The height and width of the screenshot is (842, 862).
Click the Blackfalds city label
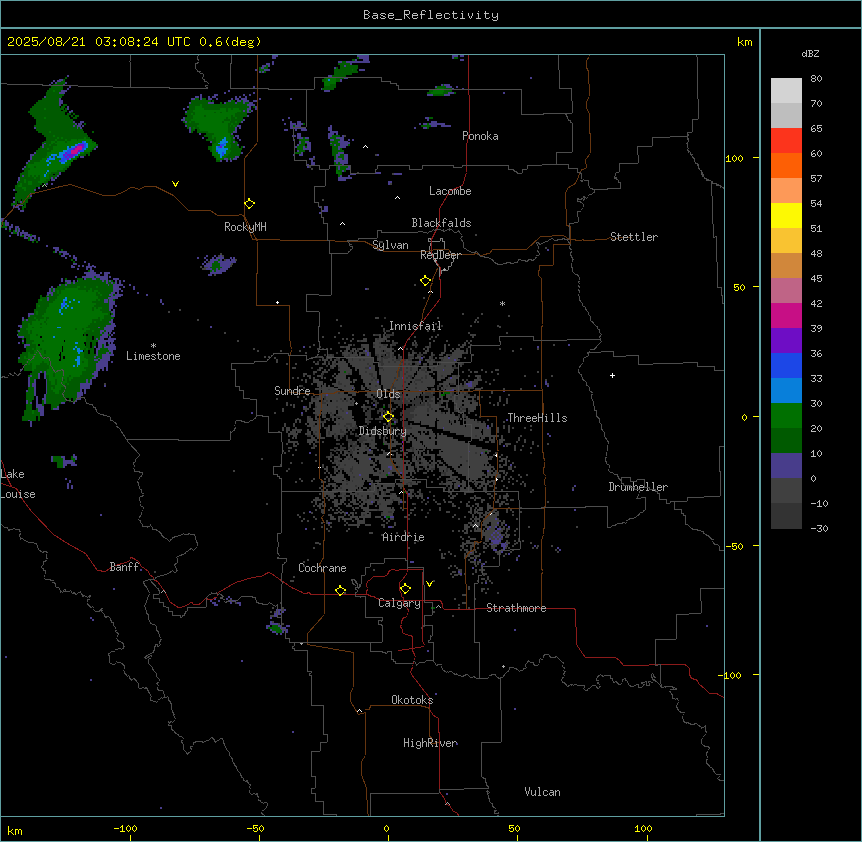pos(441,223)
